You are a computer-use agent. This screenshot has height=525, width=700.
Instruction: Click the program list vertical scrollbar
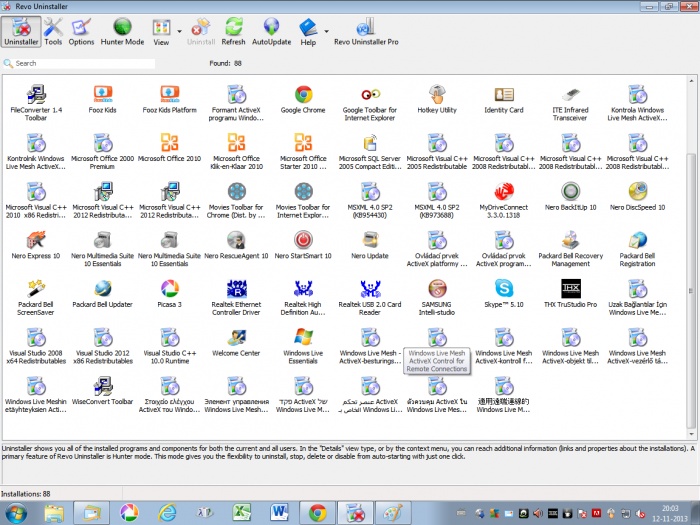(x=693, y=200)
